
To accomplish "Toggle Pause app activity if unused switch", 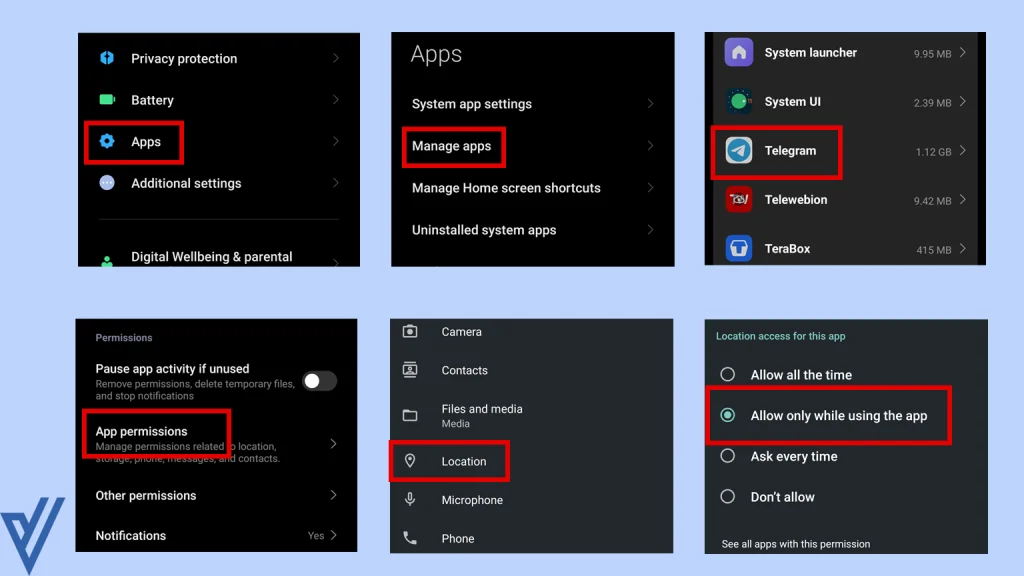I will click(319, 381).
